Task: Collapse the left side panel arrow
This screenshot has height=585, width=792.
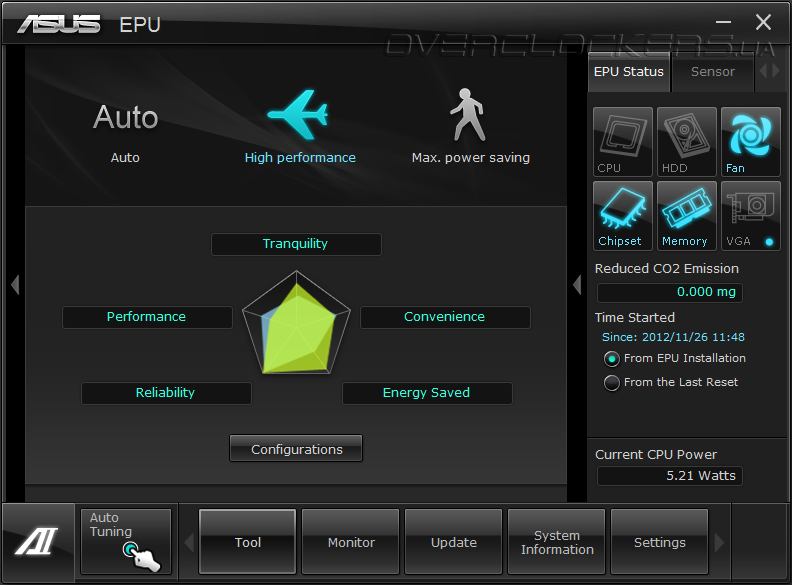Action: pyautogui.click(x=15, y=284)
